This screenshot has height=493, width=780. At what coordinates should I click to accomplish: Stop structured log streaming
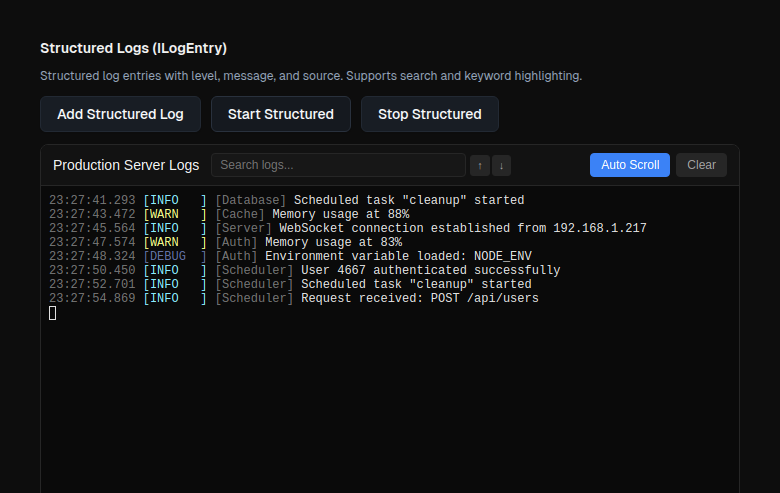point(429,114)
